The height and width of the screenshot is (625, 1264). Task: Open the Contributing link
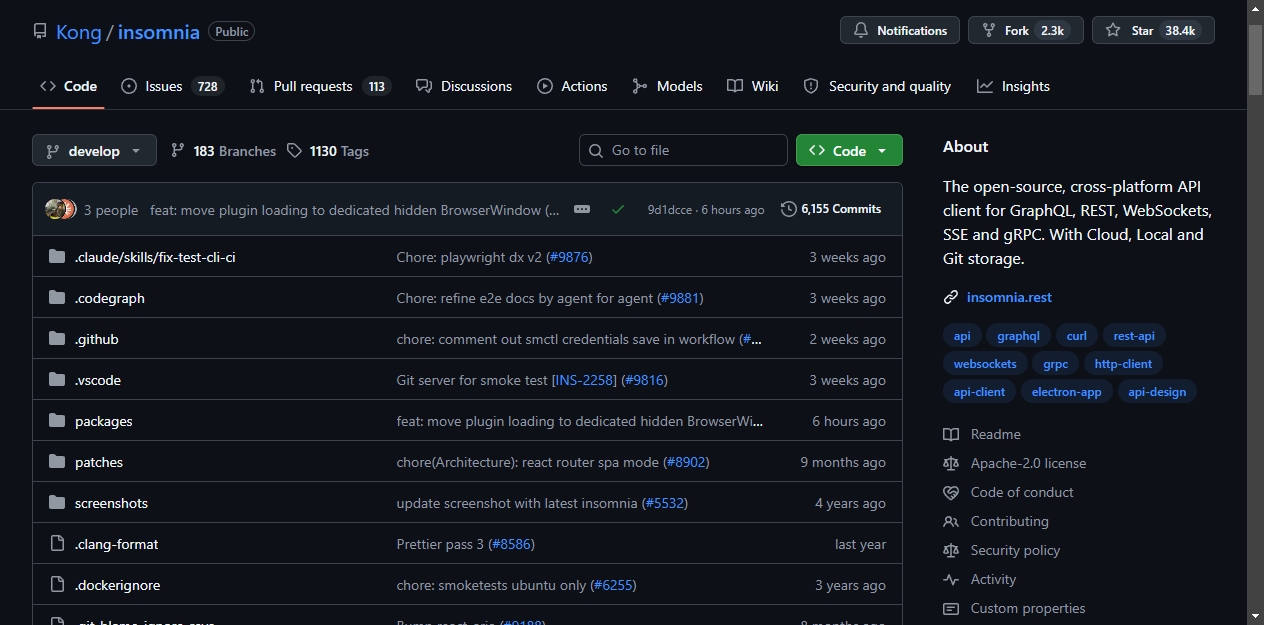(1010, 521)
